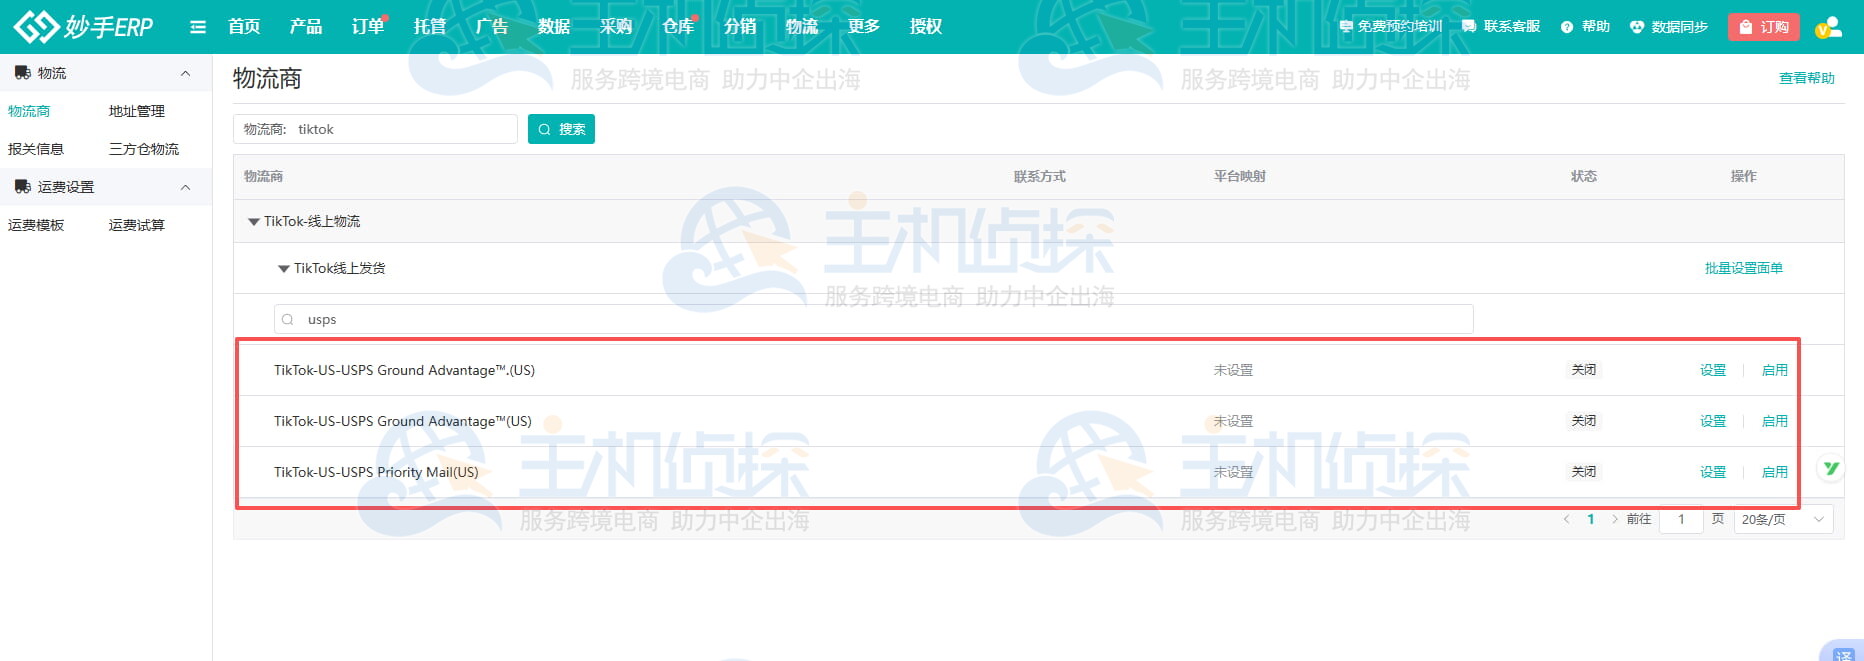Click 数据同步
Screen dimensions: 1864x661
pyautogui.click(x=1669, y=27)
